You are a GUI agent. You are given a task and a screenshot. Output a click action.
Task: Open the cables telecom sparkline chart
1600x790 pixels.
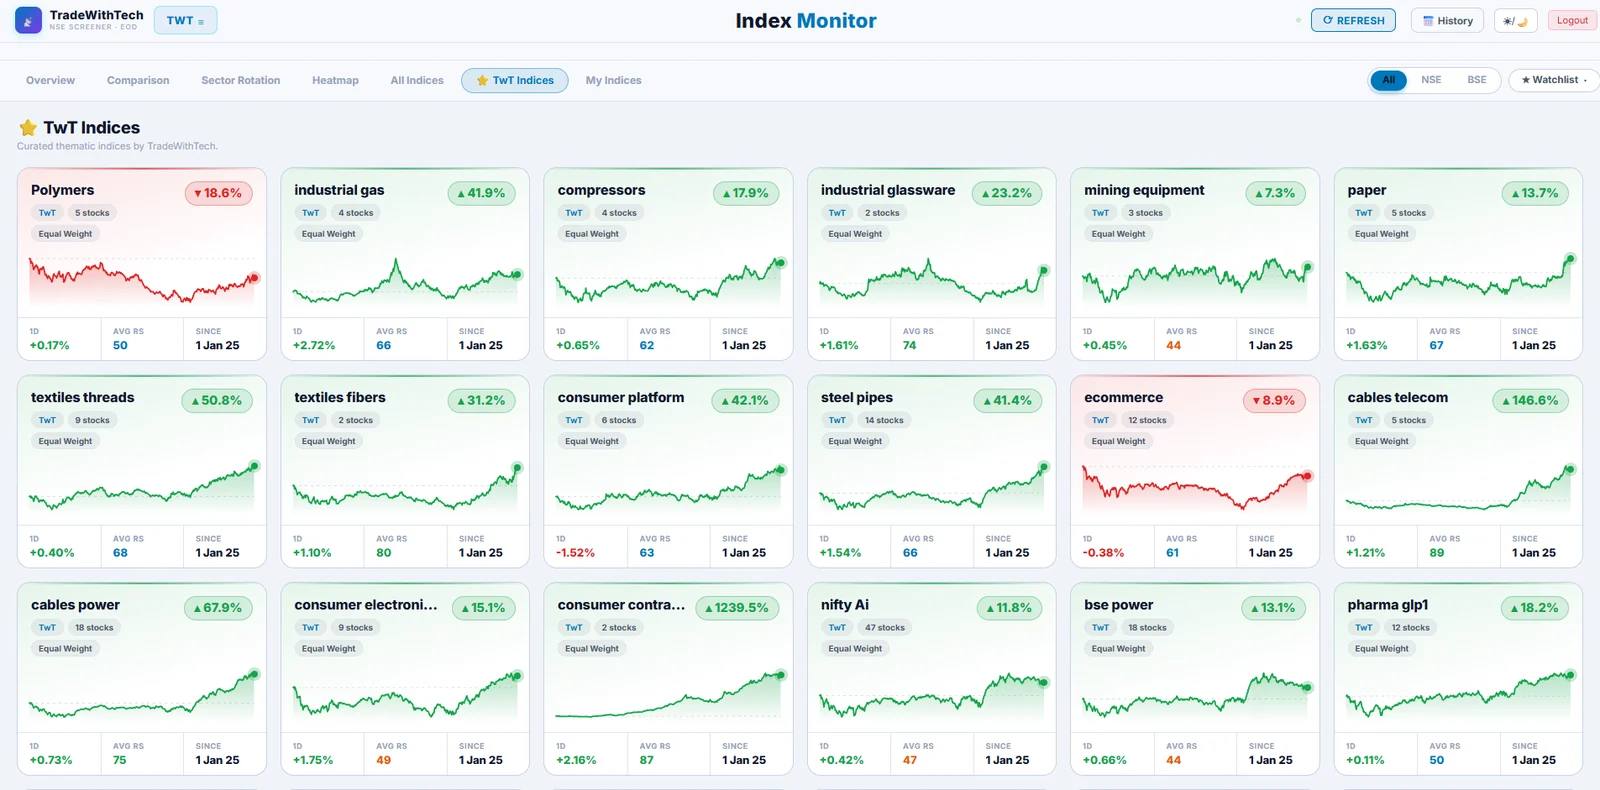(x=1458, y=487)
